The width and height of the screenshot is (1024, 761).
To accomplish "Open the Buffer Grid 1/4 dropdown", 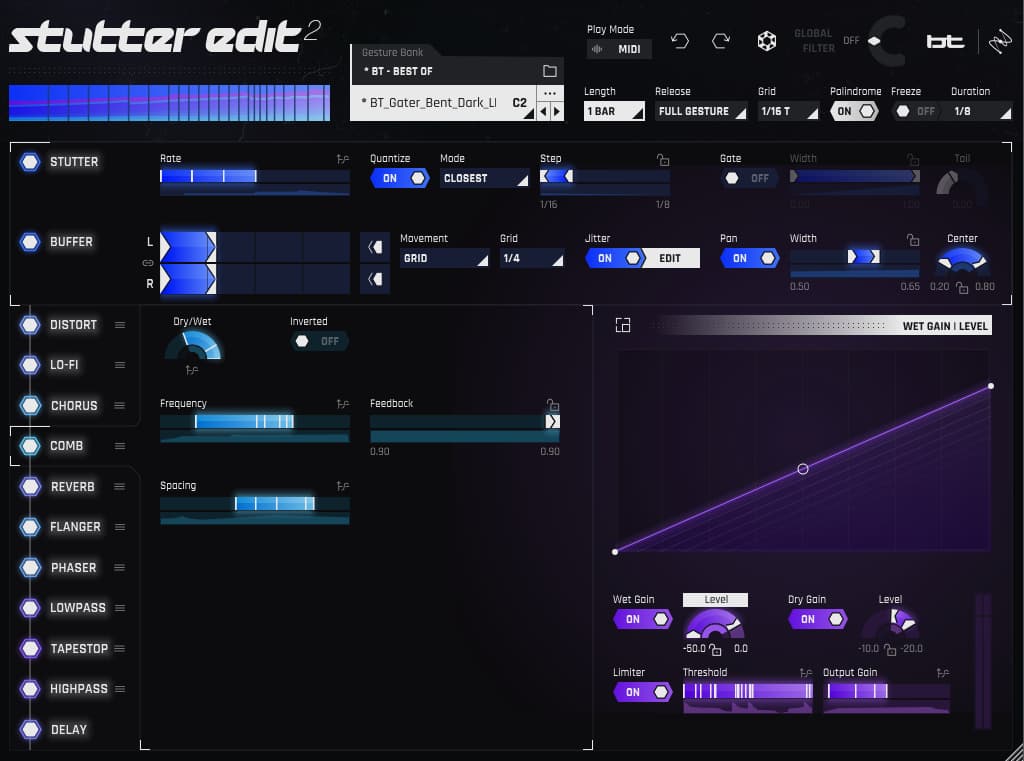I will click(x=532, y=258).
